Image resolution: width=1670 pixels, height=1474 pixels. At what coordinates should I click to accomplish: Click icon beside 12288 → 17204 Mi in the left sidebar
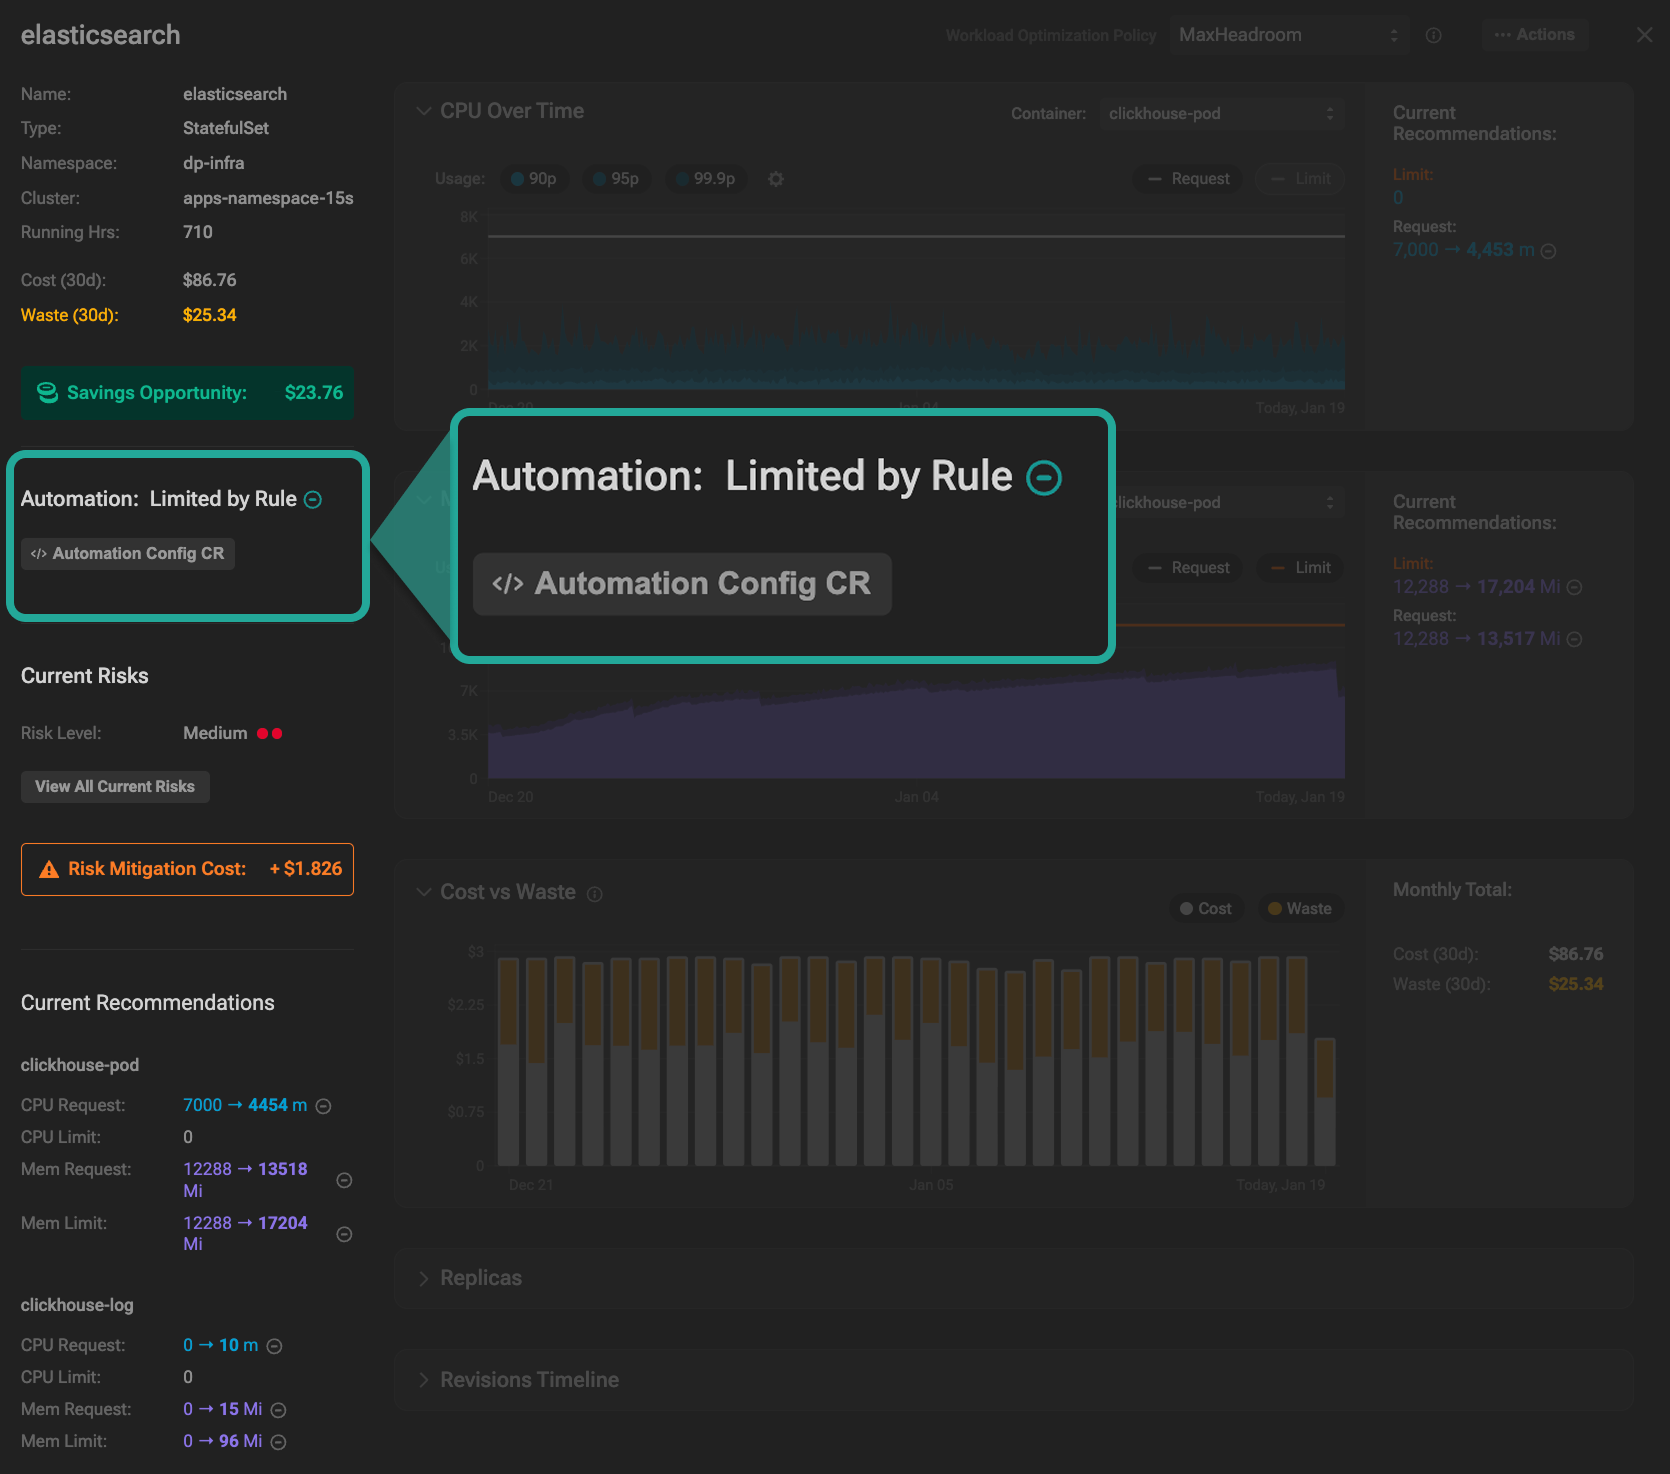(344, 1234)
